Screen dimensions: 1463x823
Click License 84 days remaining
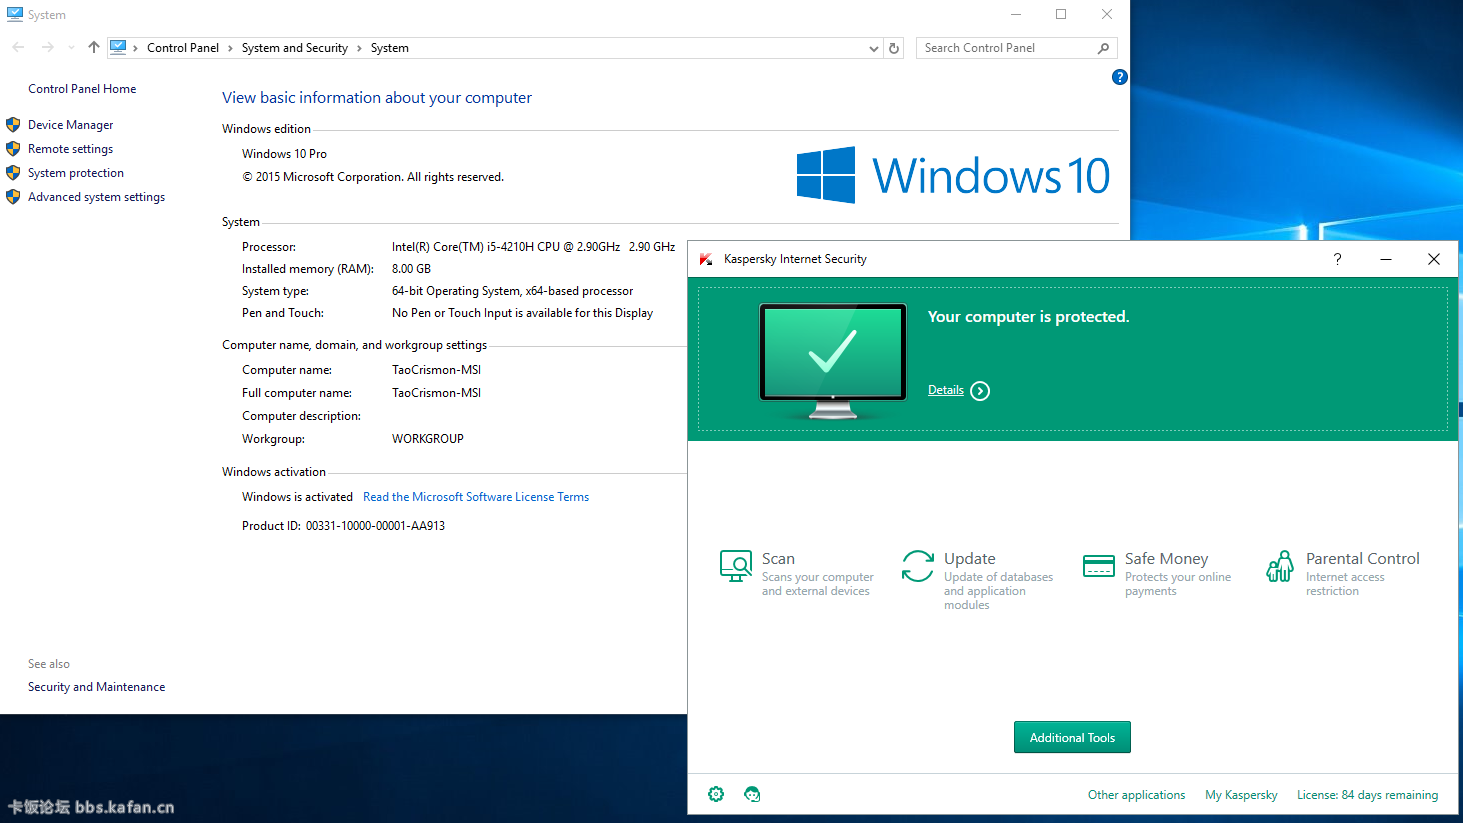pyautogui.click(x=1367, y=795)
